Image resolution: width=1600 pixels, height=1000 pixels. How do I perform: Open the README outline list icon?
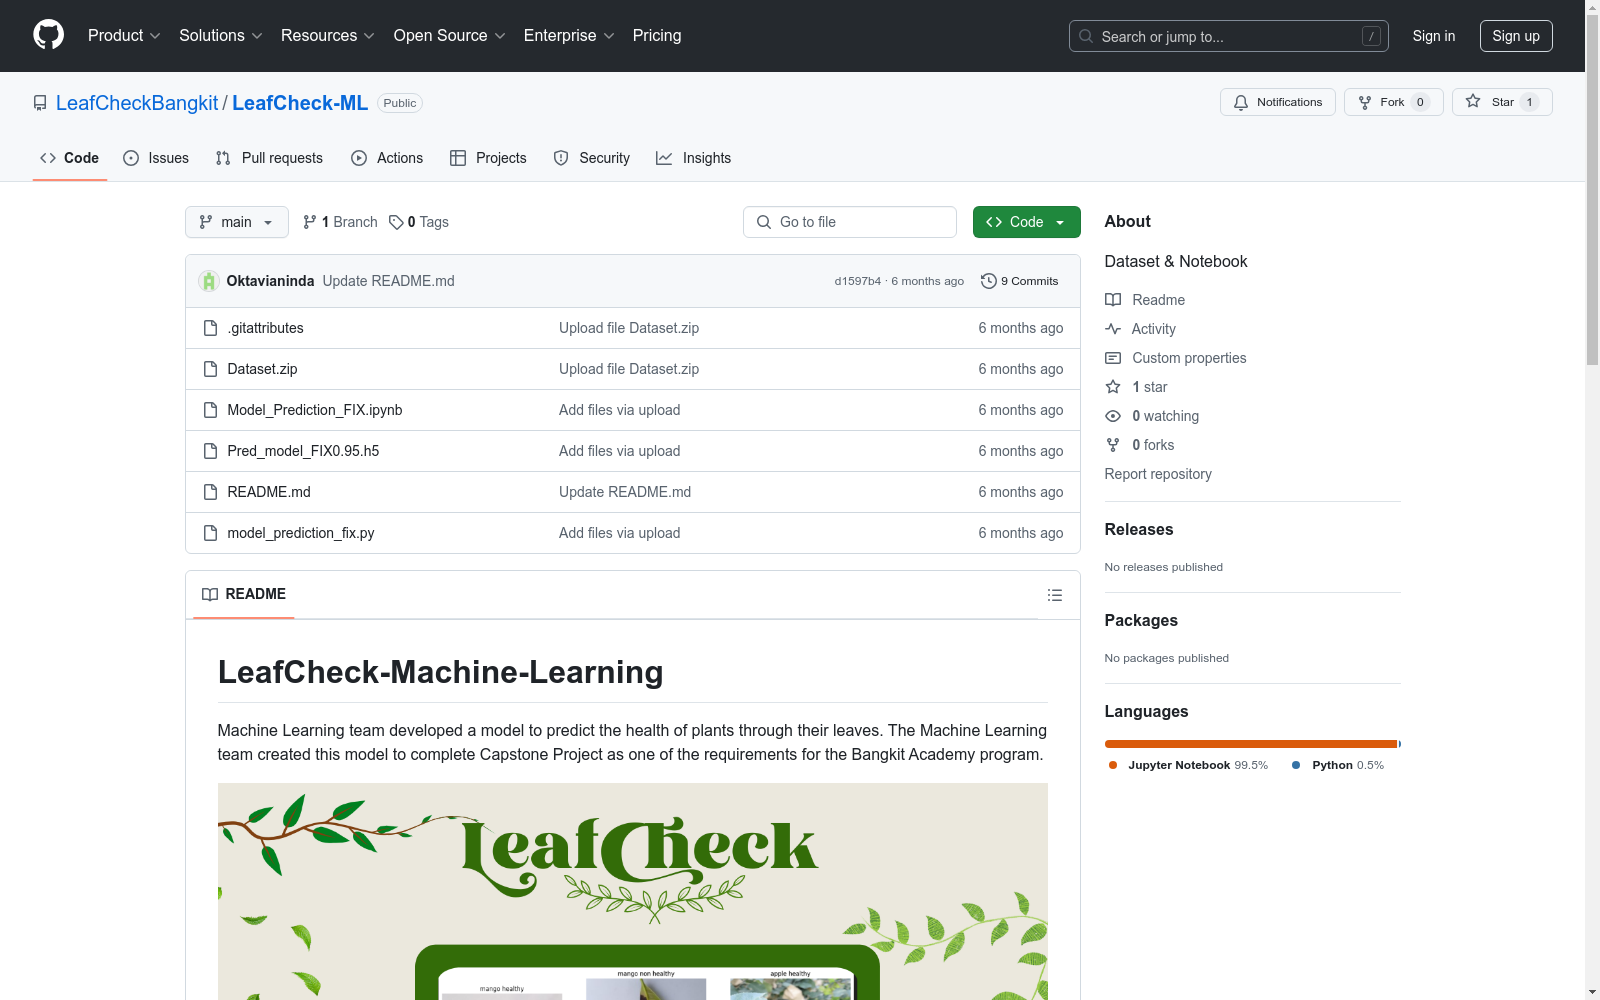[1055, 595]
